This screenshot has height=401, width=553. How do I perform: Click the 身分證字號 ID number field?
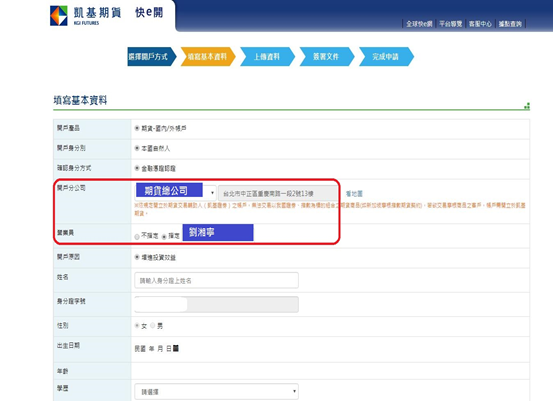pyautogui.click(x=216, y=304)
